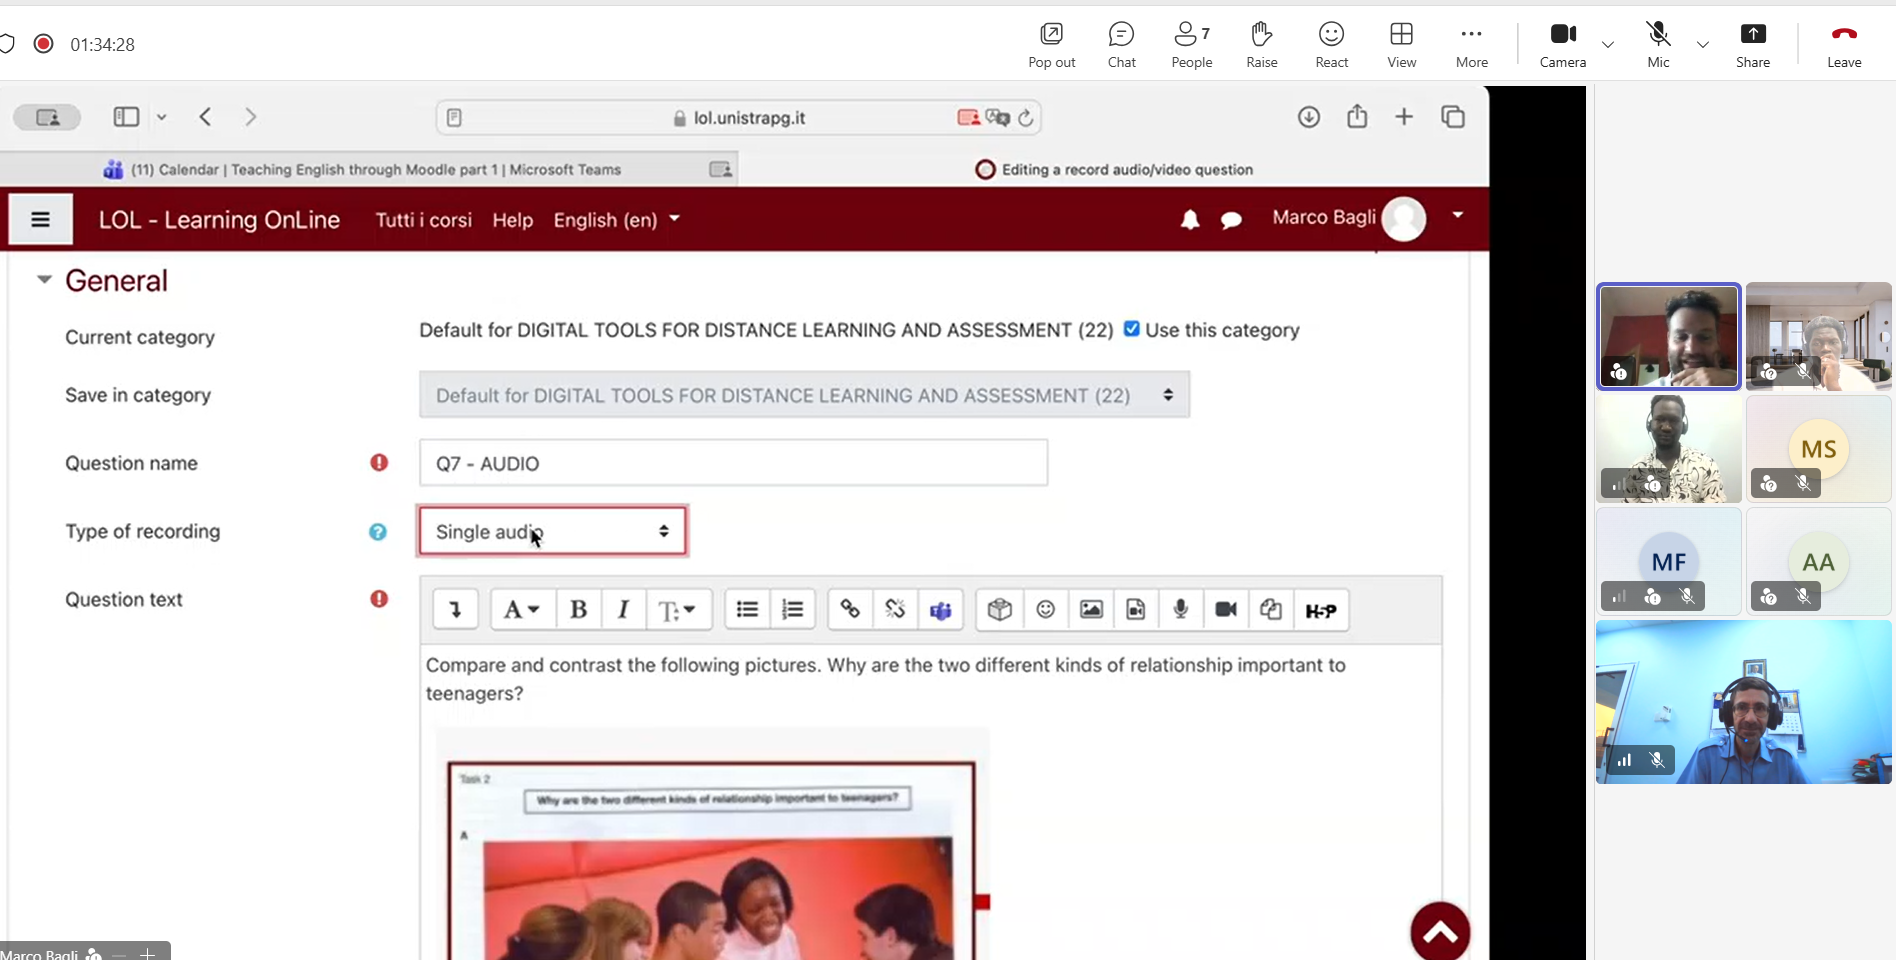Open Tutti i corsi menu item
This screenshot has width=1896, height=960.
tap(423, 220)
